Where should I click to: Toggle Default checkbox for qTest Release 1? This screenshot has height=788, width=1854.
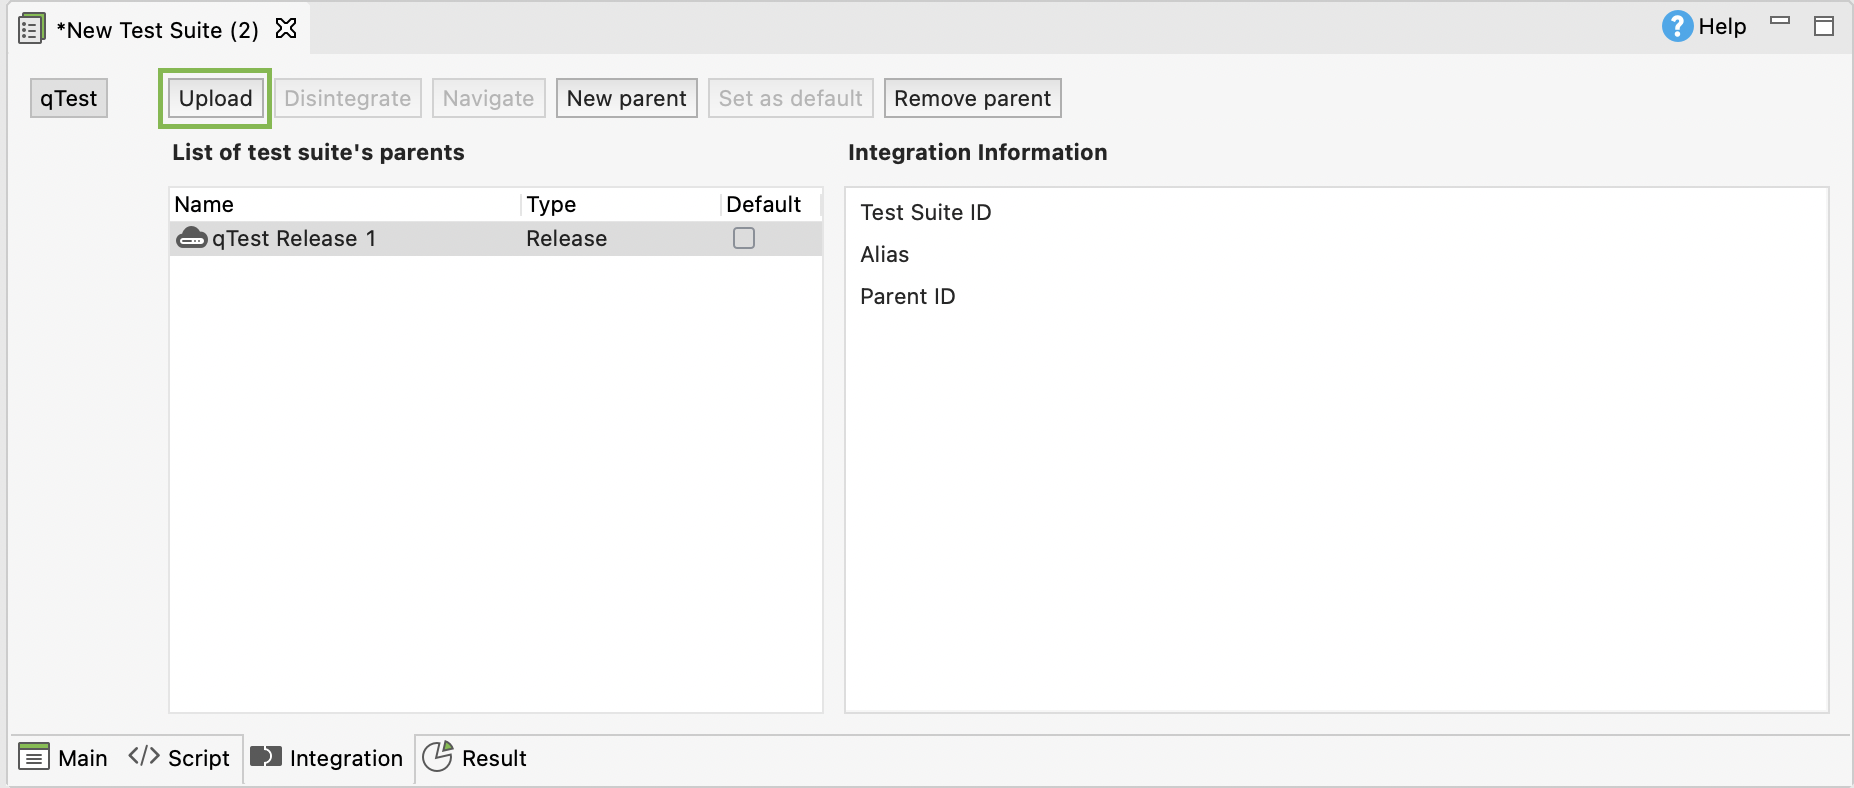[744, 238]
